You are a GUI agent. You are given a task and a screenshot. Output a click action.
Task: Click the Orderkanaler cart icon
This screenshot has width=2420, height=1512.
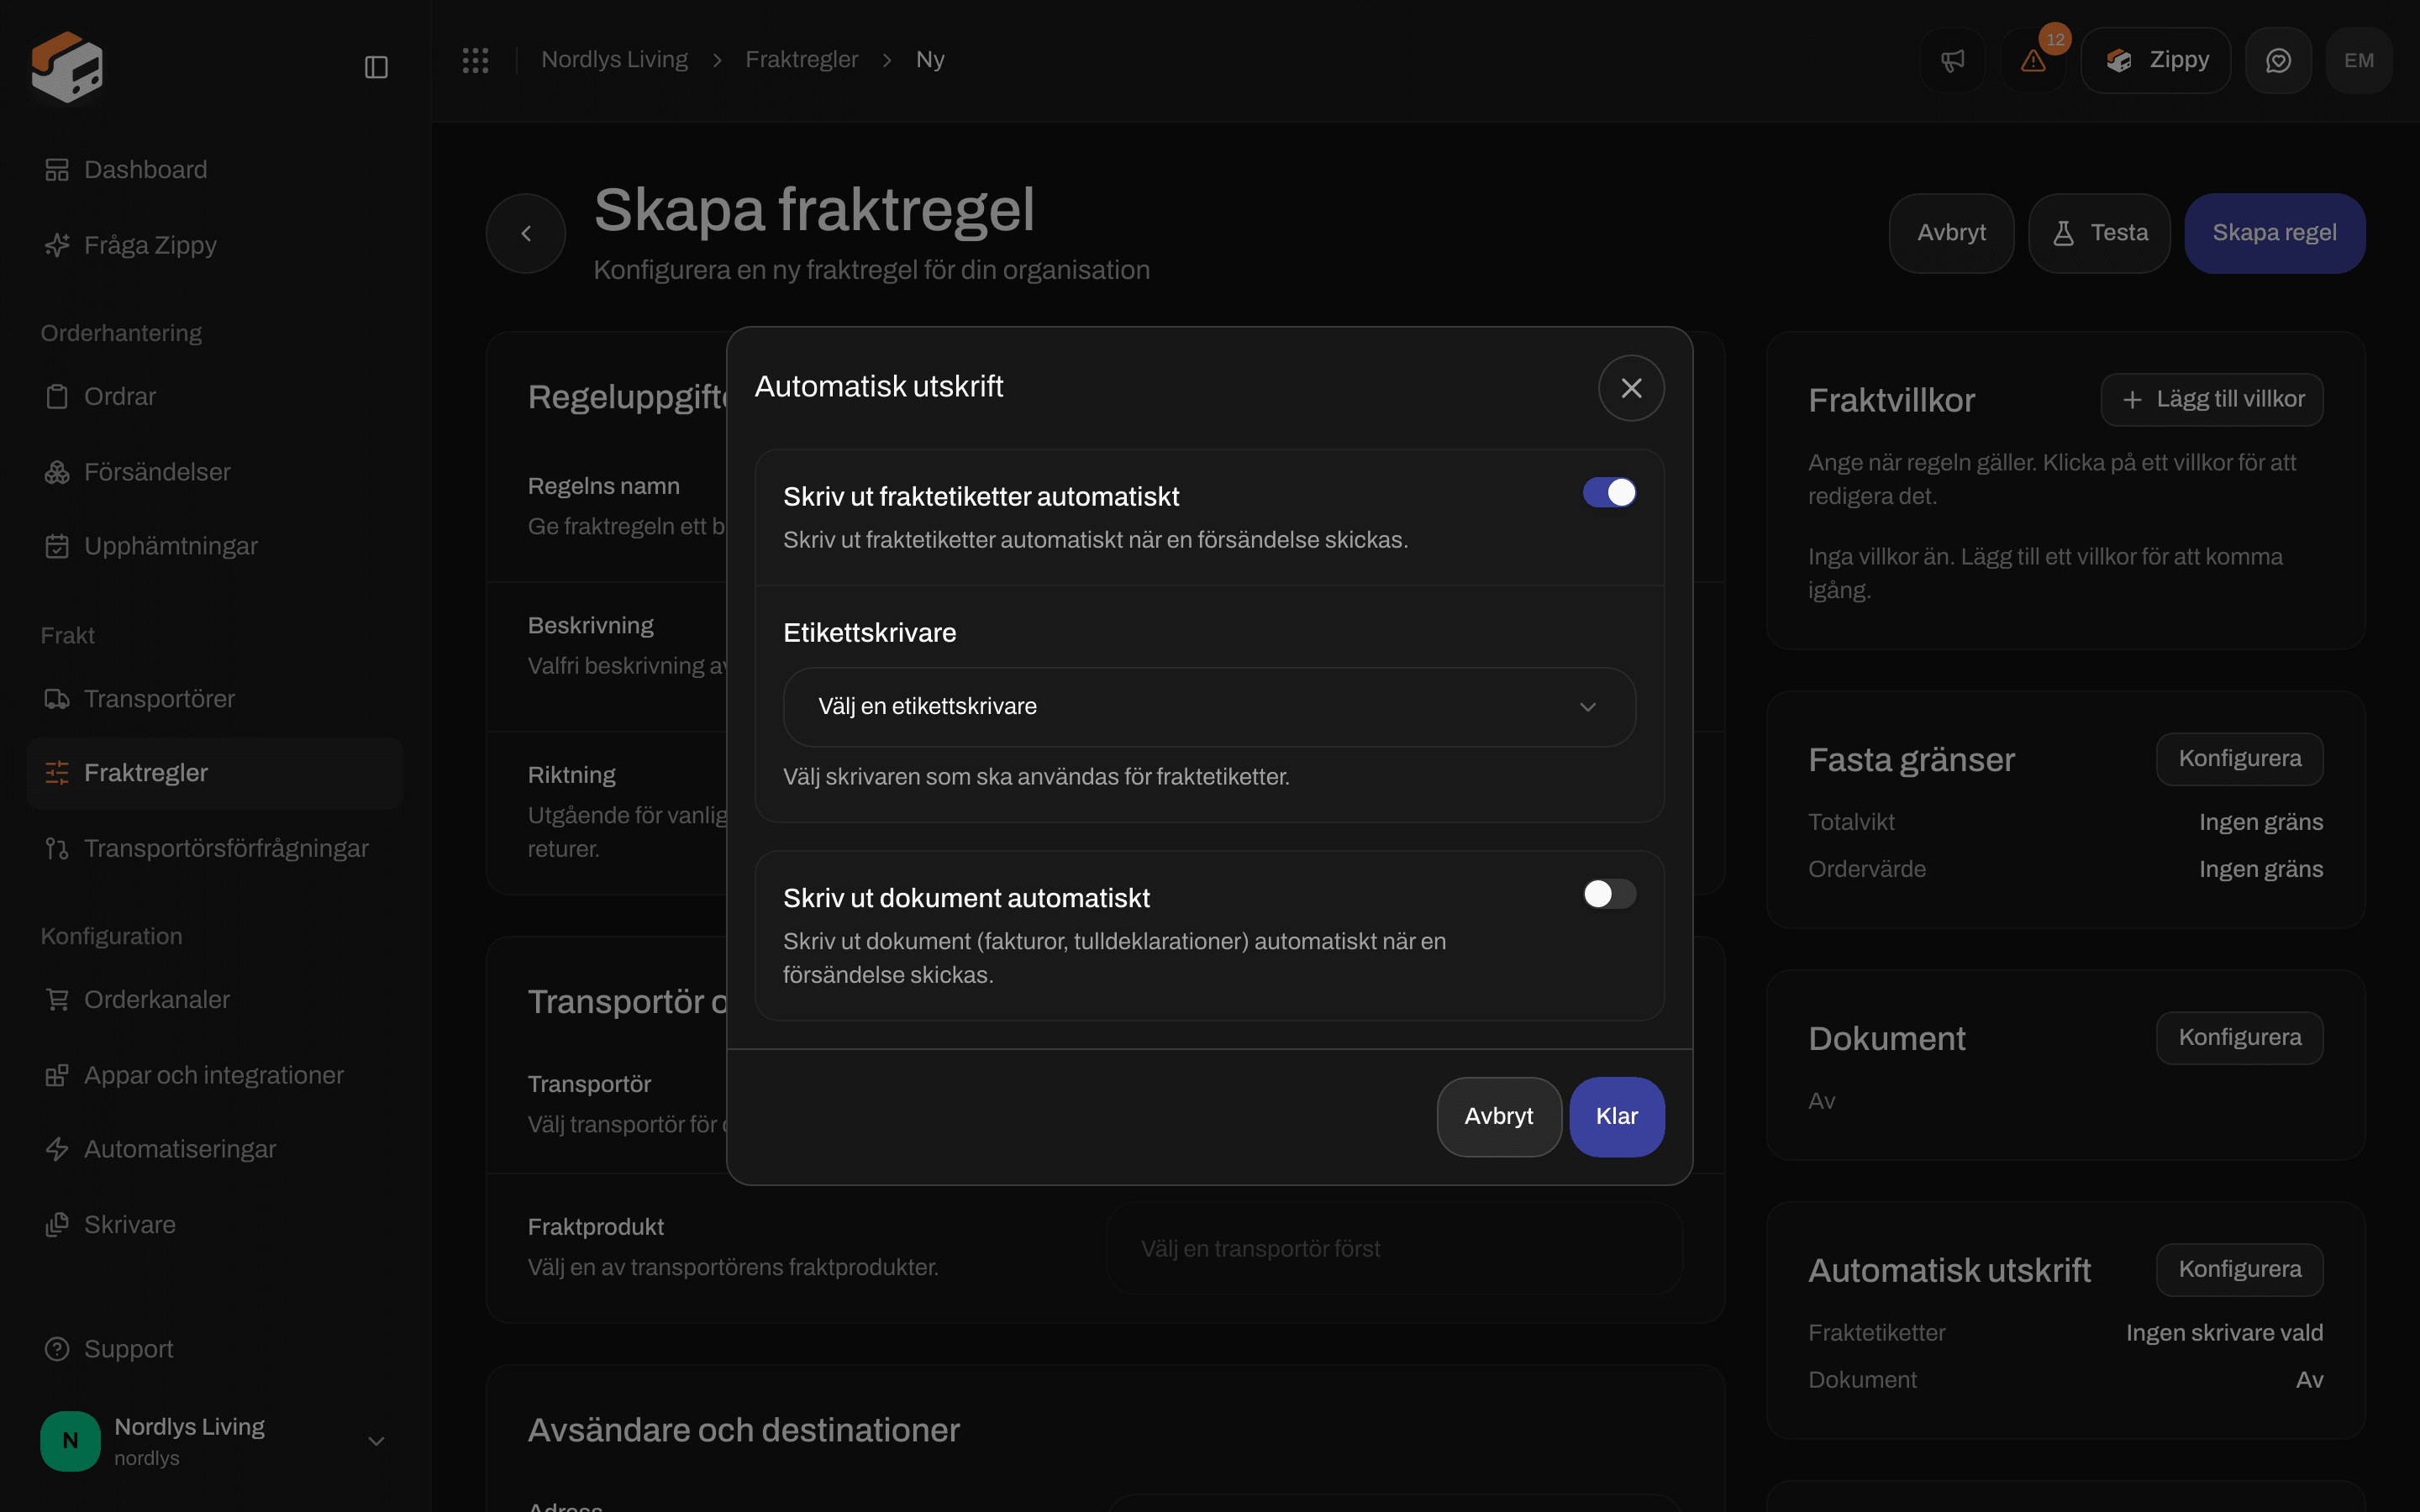(x=57, y=999)
